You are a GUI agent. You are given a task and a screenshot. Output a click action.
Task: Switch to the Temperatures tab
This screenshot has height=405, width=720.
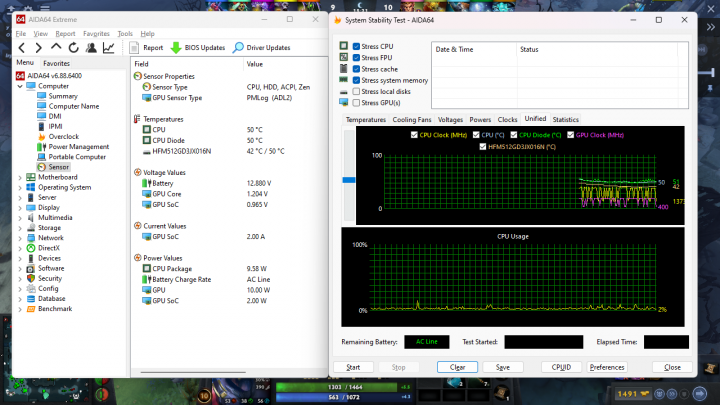[366, 119]
